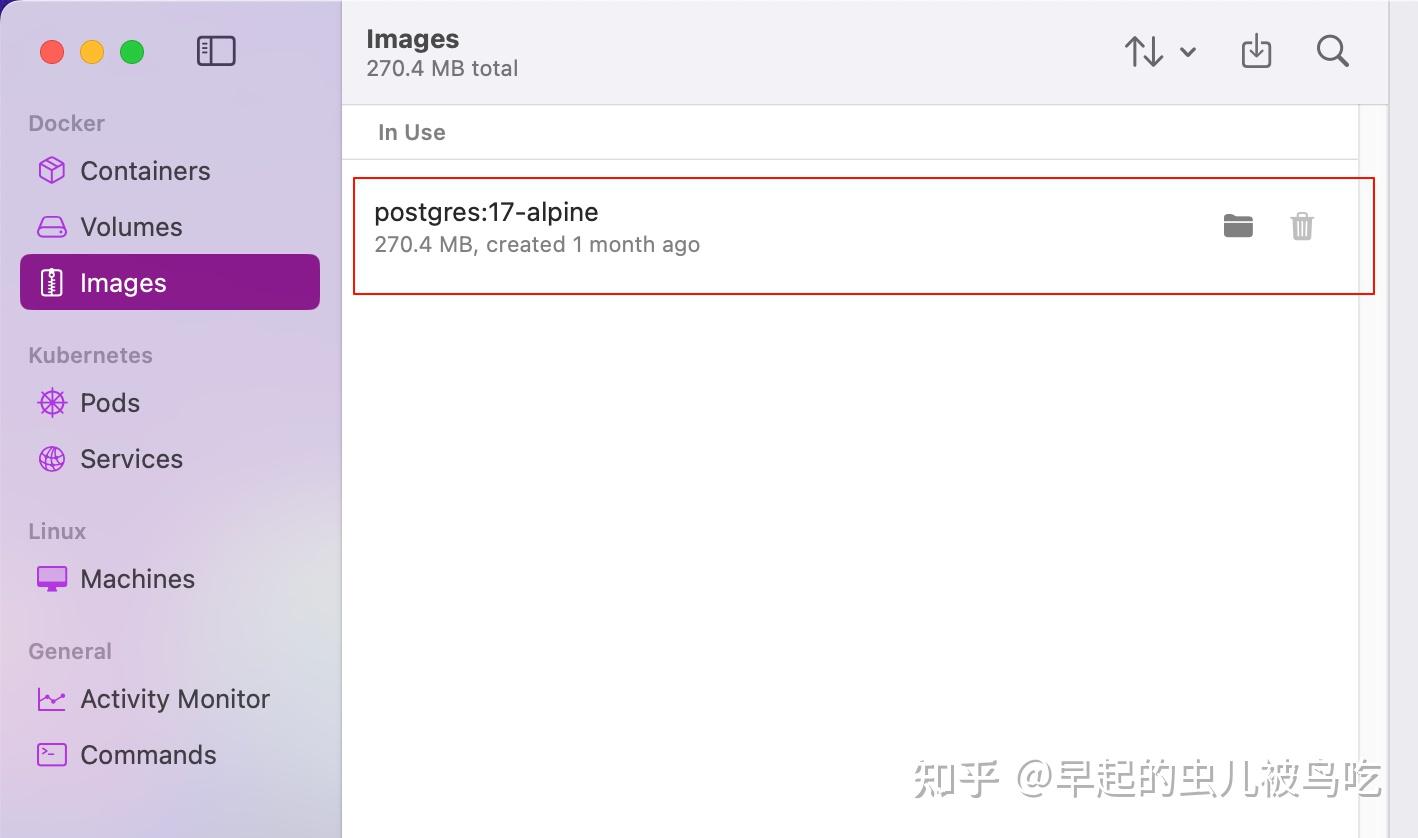Screen dimensions: 1418x838
Task: Delete postgres:17-alpine using the trash button
Action: point(1301,226)
